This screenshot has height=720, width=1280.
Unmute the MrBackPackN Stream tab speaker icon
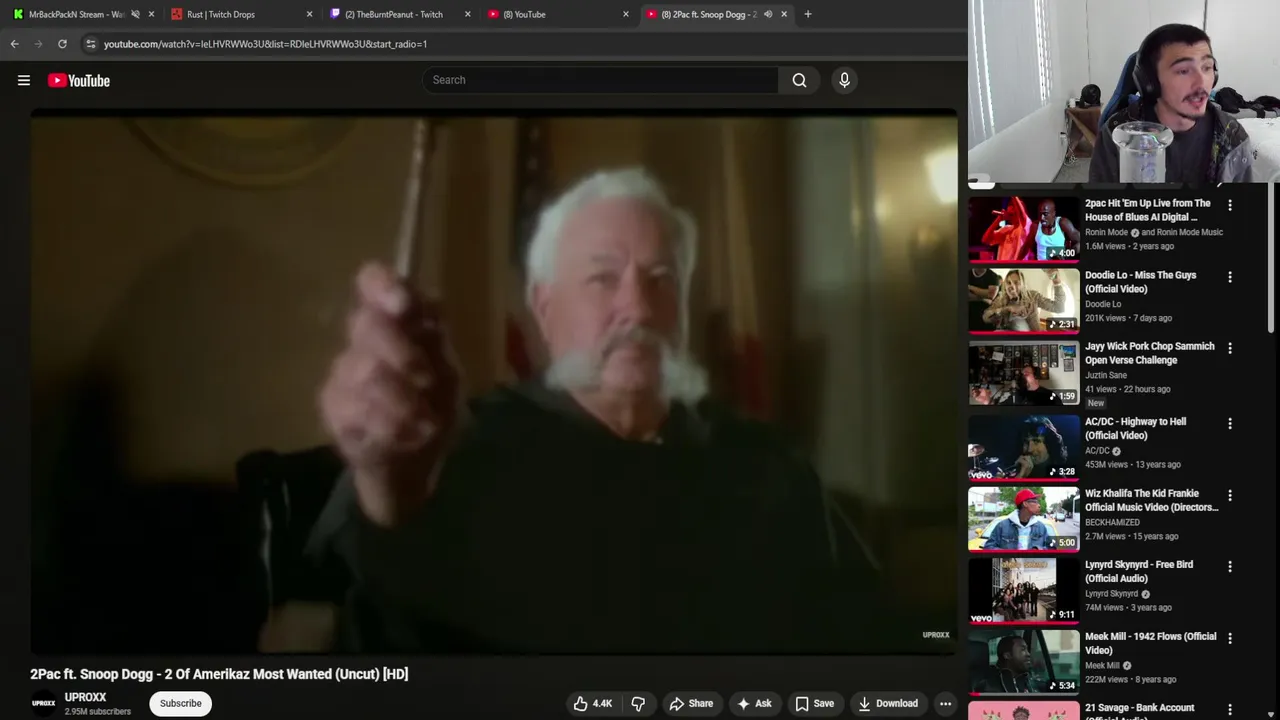pyautogui.click(x=135, y=14)
